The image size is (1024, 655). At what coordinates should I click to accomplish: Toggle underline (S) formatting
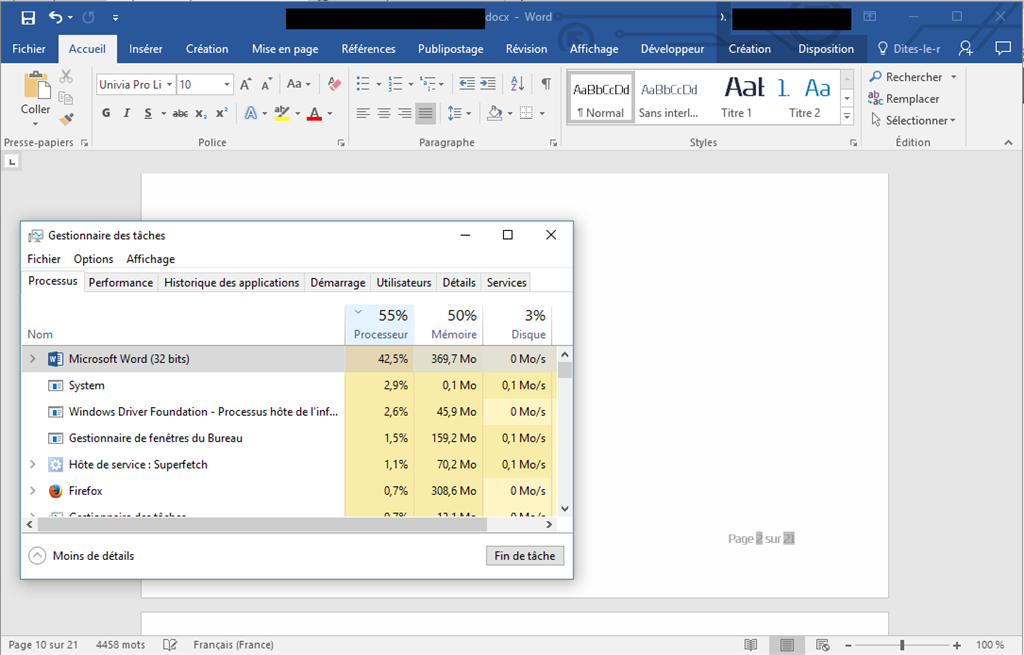(148, 113)
